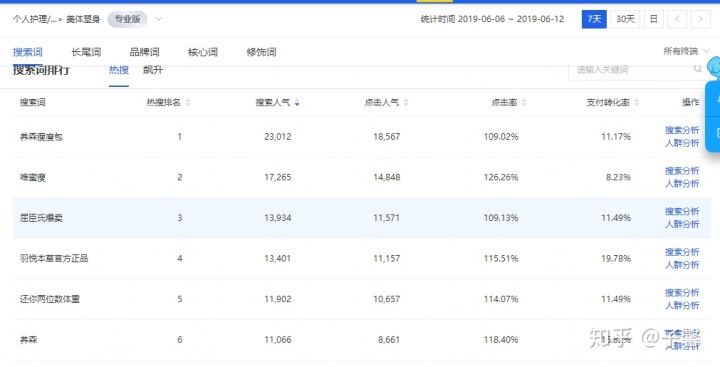Open 搜索分析 for 羽悦本草官方正品 row
The image size is (720, 367).
tap(682, 252)
